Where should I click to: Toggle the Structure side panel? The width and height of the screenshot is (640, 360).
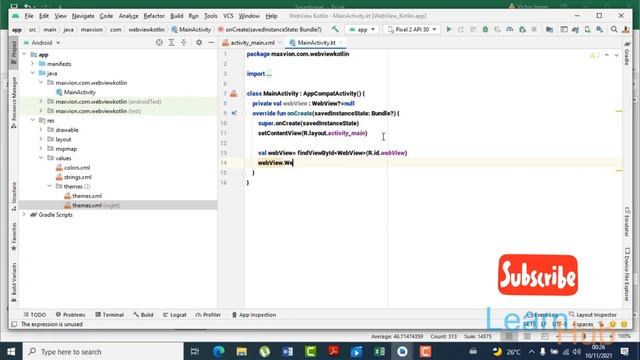tap(14, 196)
